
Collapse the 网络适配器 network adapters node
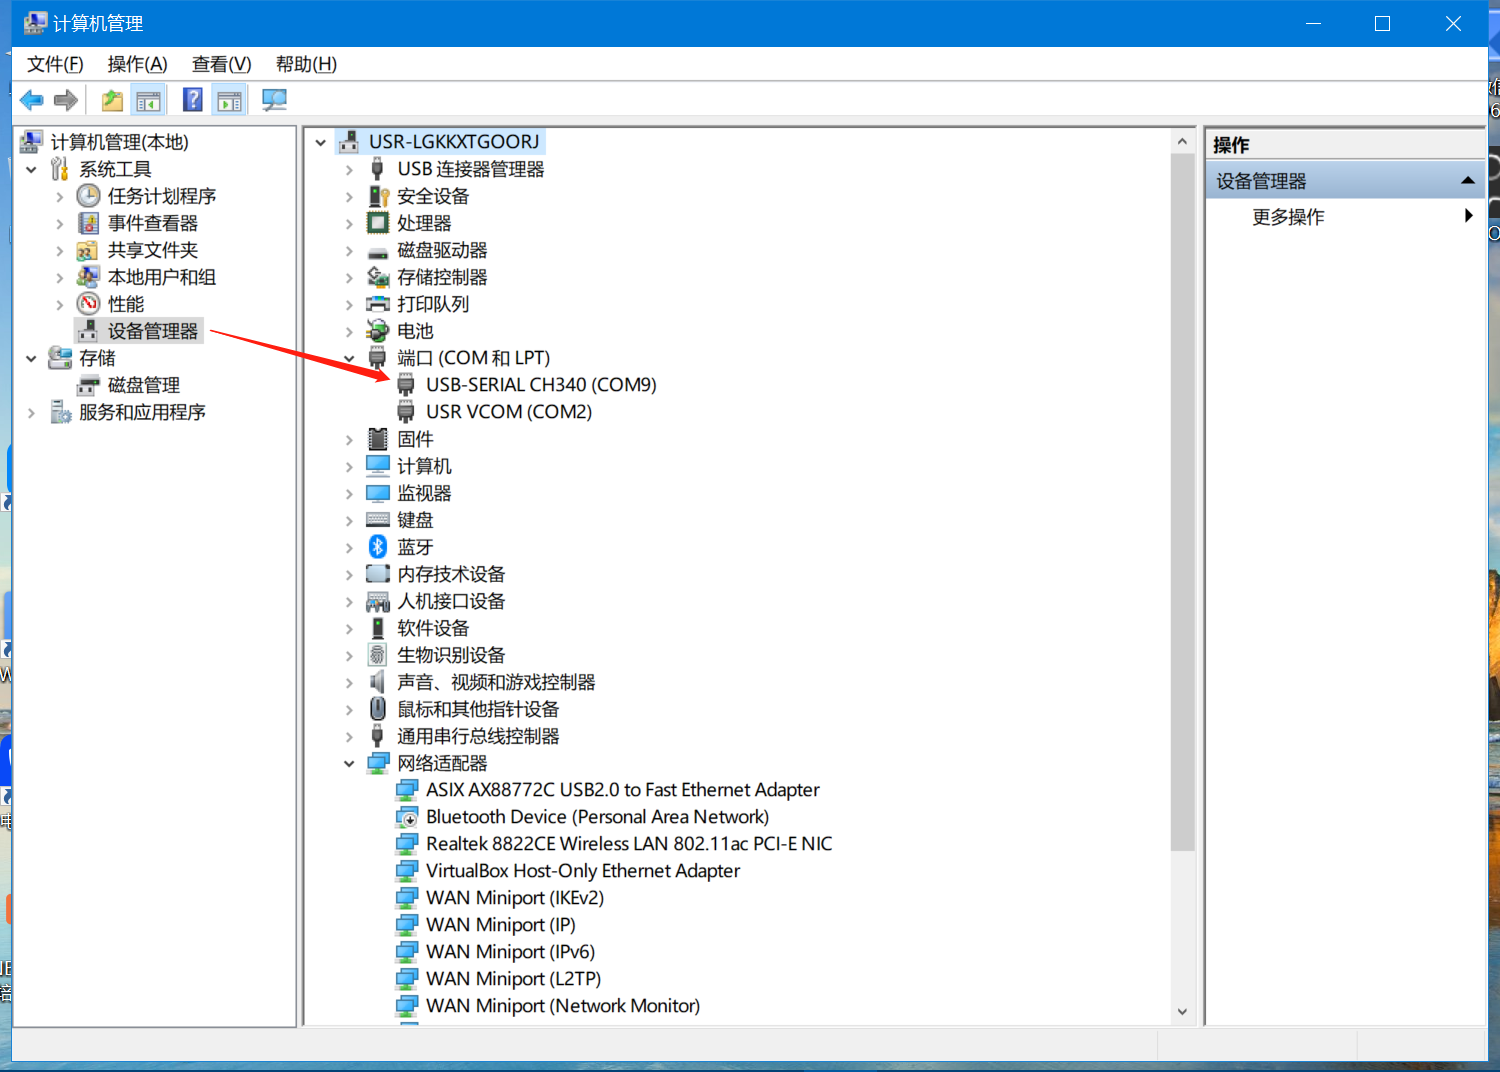[x=349, y=764]
